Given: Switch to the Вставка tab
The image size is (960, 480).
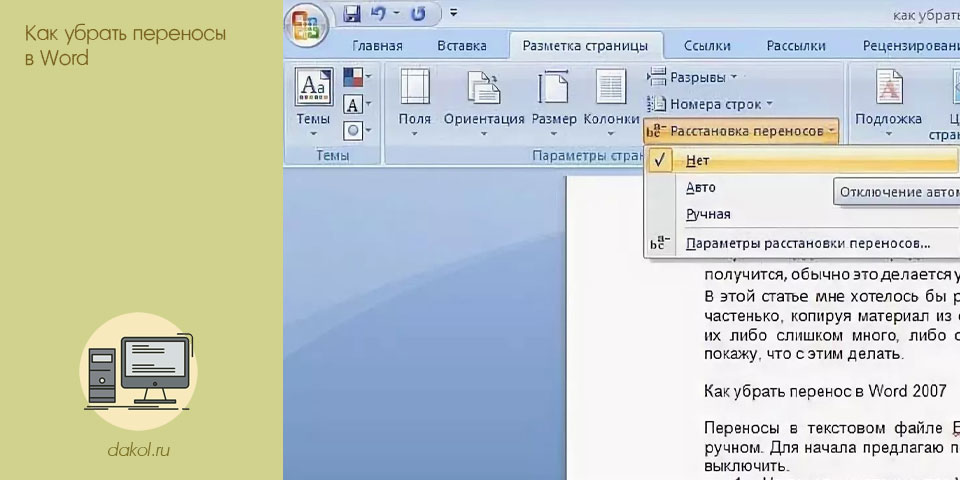Looking at the screenshot, I should pos(462,46).
